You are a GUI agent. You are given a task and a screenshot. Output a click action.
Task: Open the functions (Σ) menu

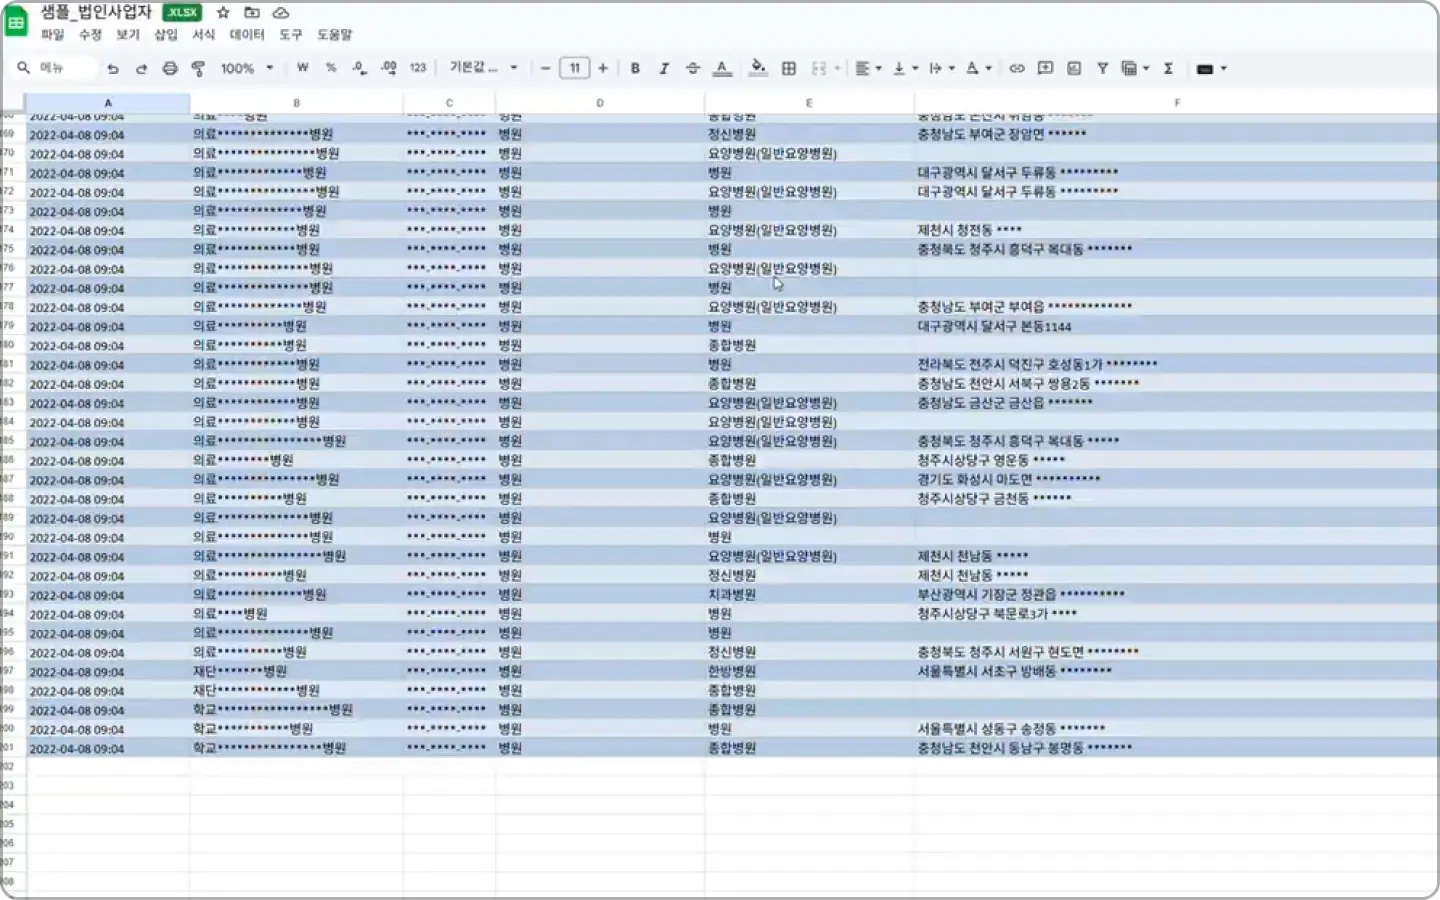[1168, 68]
